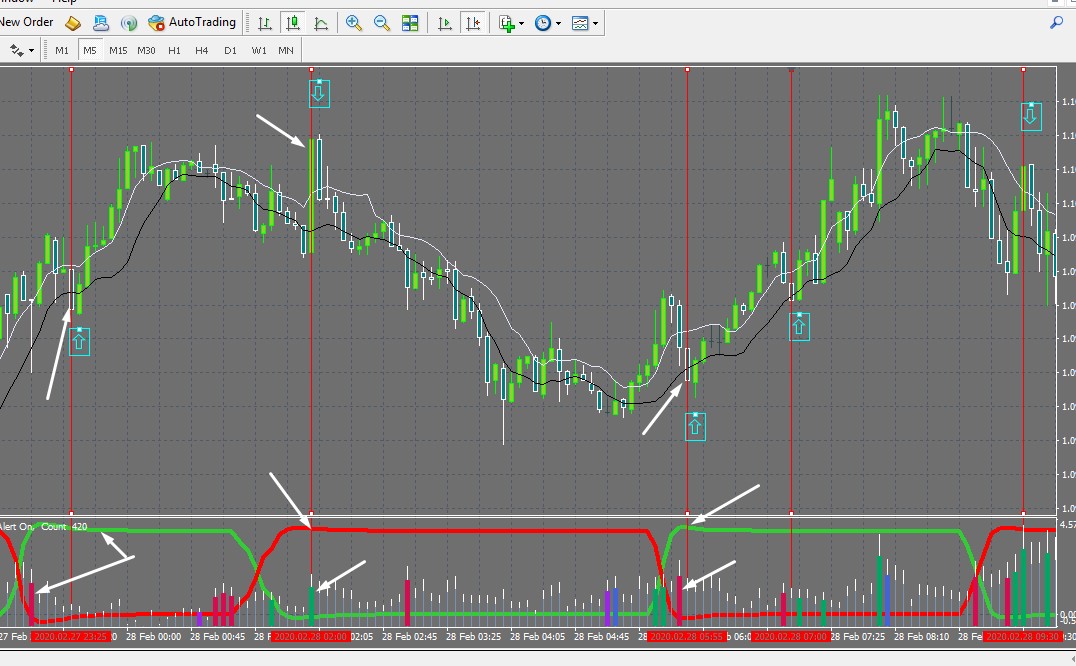Open the Periods clock dropdown
Image resolution: width=1076 pixels, height=666 pixels.
coord(548,23)
